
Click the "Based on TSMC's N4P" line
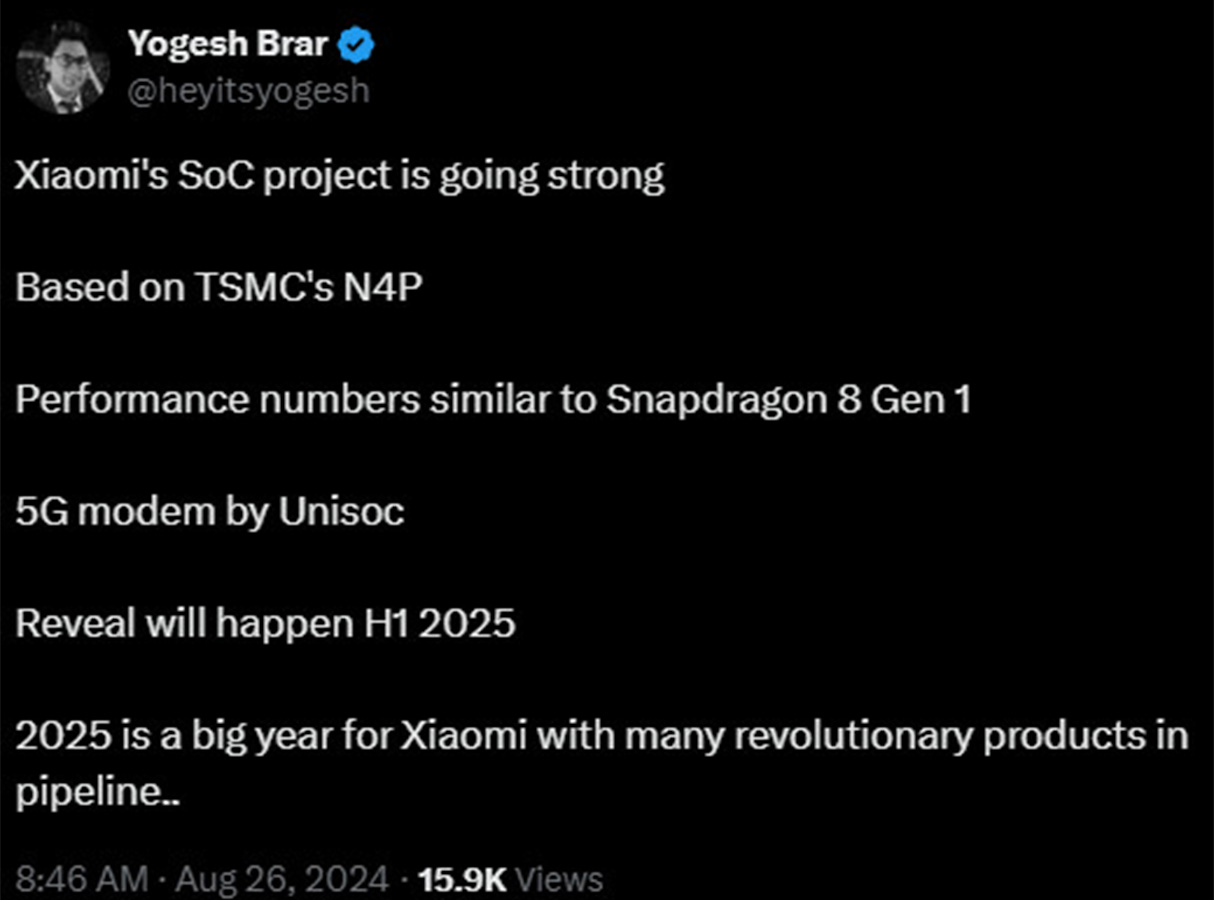click(220, 288)
